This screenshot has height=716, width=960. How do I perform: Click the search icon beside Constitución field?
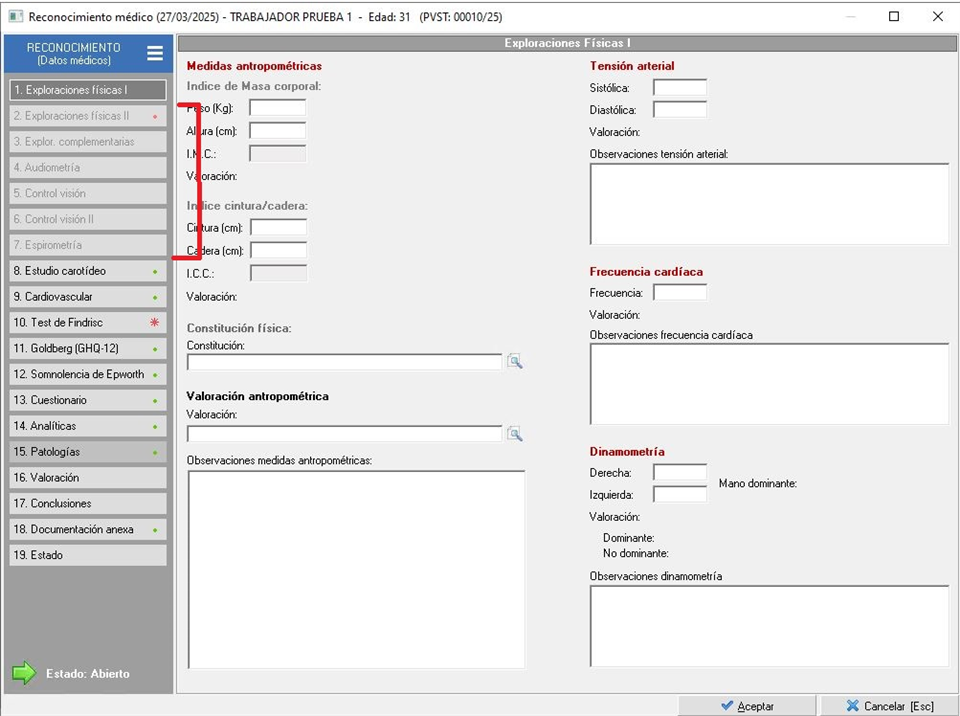pyautogui.click(x=514, y=362)
